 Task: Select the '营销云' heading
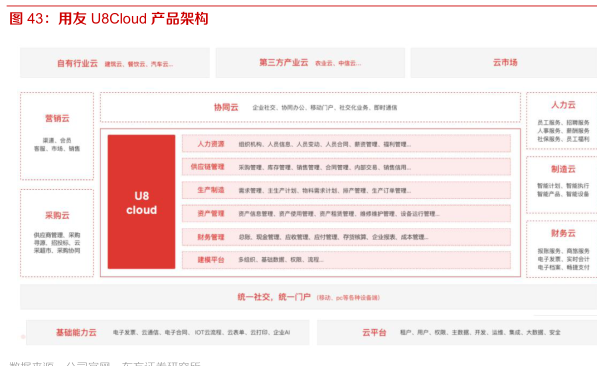point(57,118)
